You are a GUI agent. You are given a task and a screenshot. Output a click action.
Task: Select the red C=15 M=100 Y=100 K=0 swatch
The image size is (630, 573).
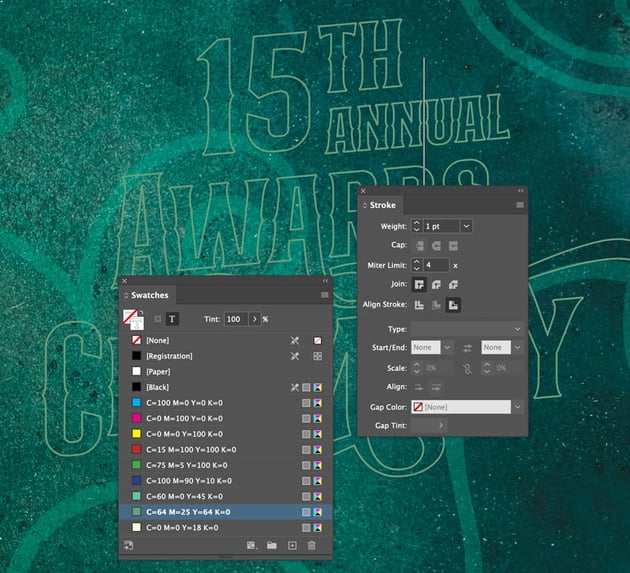coord(225,450)
